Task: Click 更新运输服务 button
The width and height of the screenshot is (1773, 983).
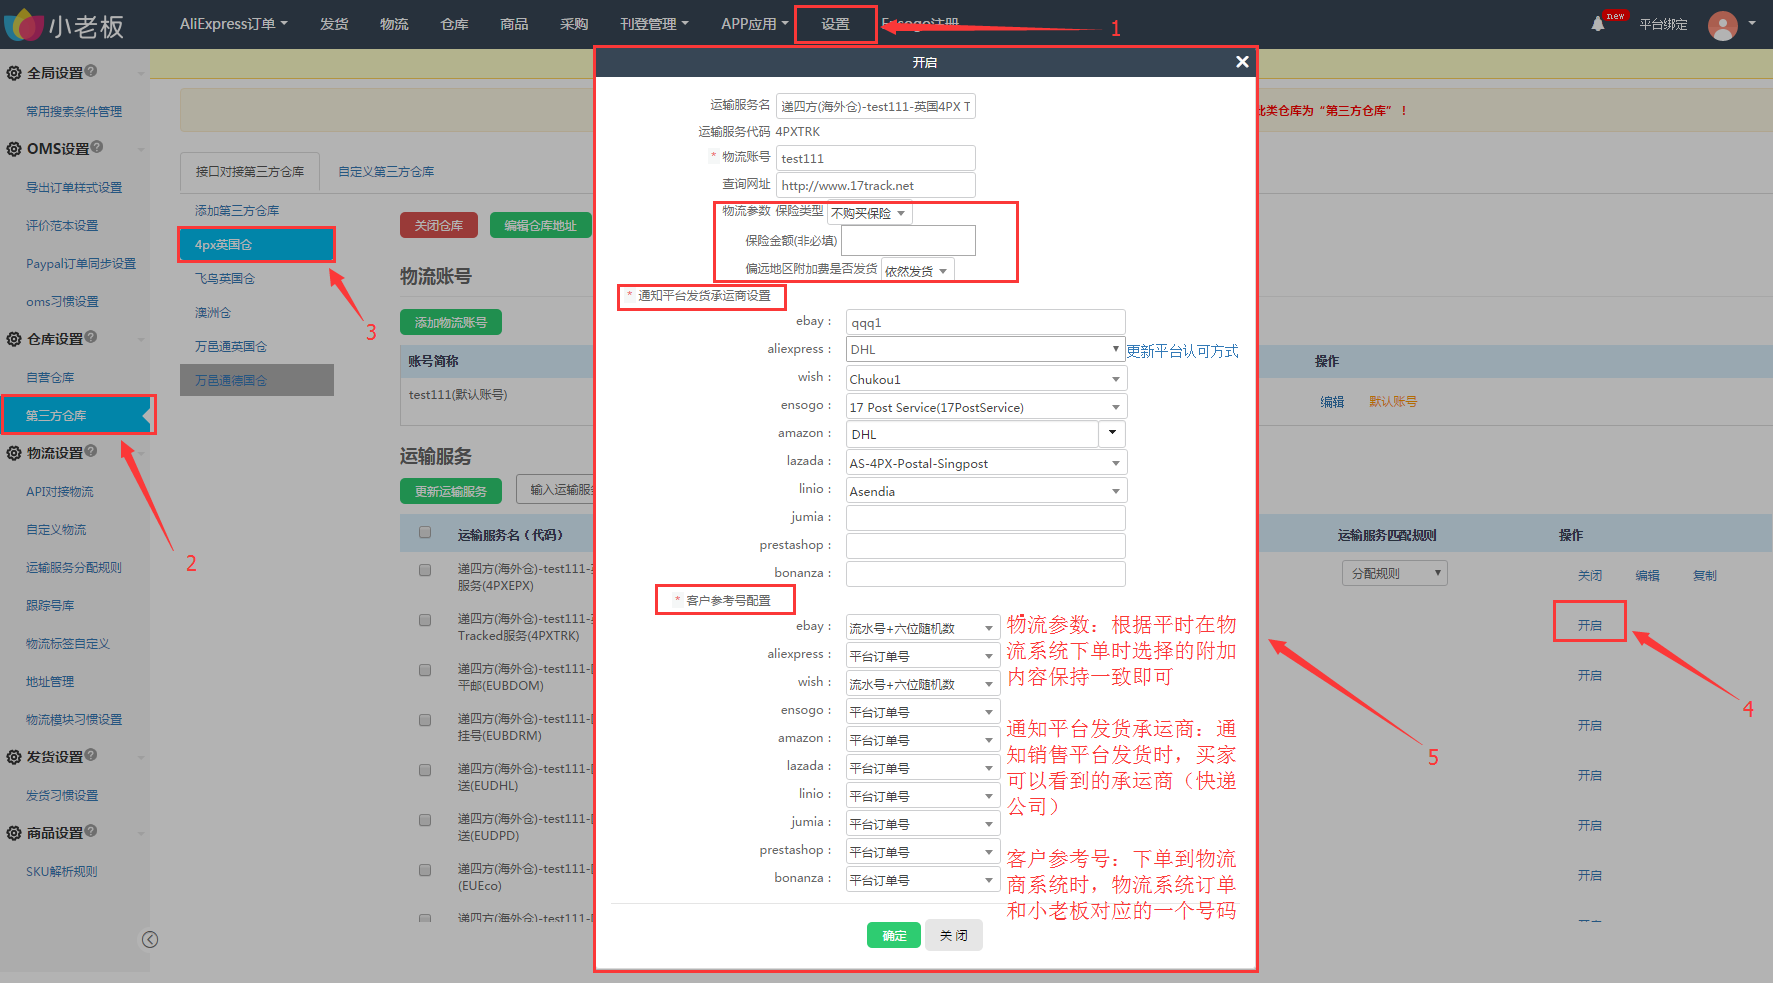Action: coord(451,491)
